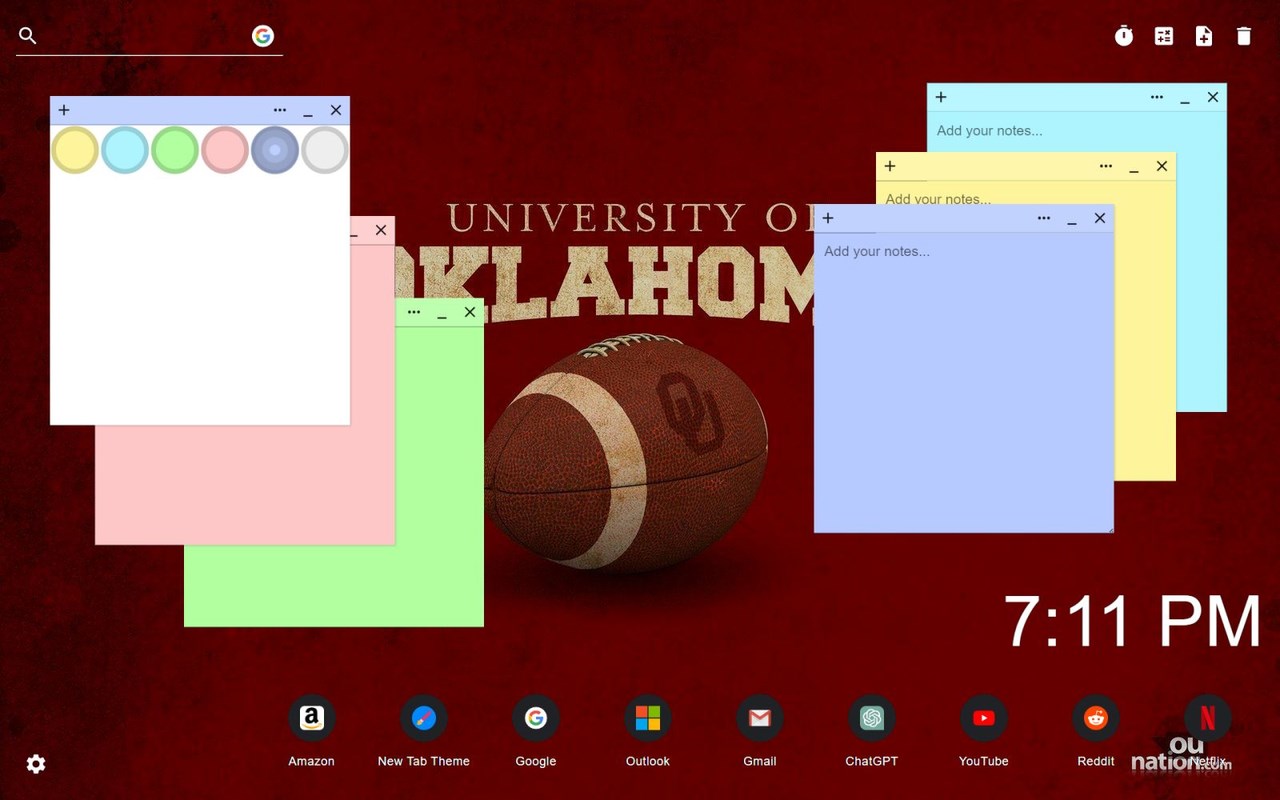
Task: Select the yellow note color swatch
Action: (75, 150)
